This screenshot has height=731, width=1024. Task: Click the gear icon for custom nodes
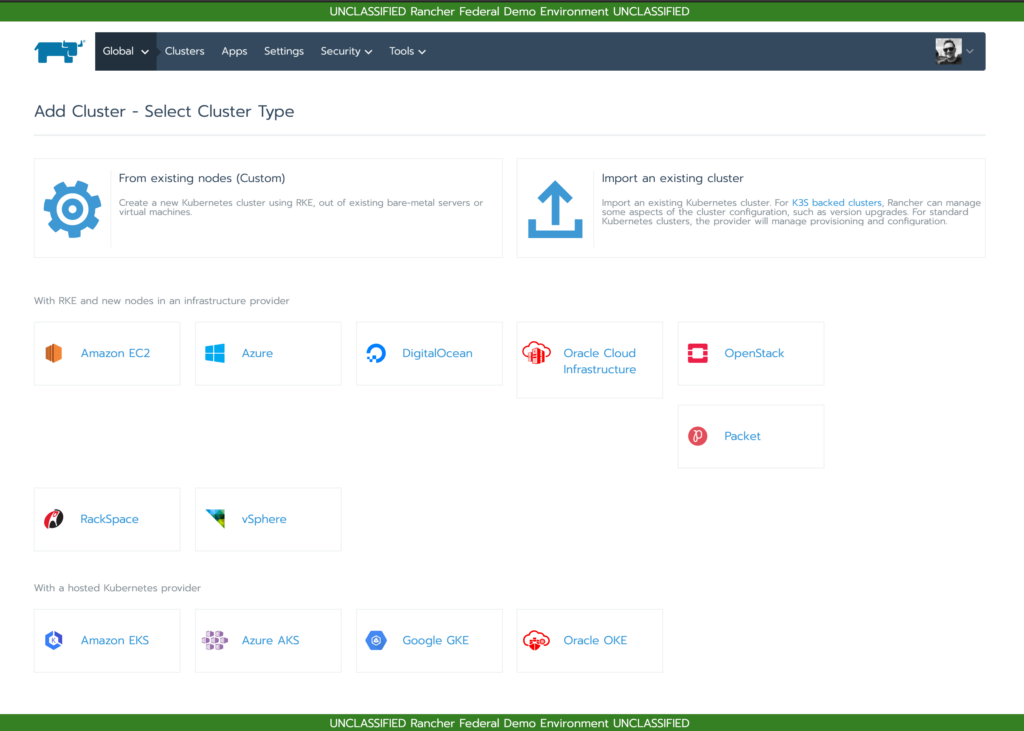(72, 209)
